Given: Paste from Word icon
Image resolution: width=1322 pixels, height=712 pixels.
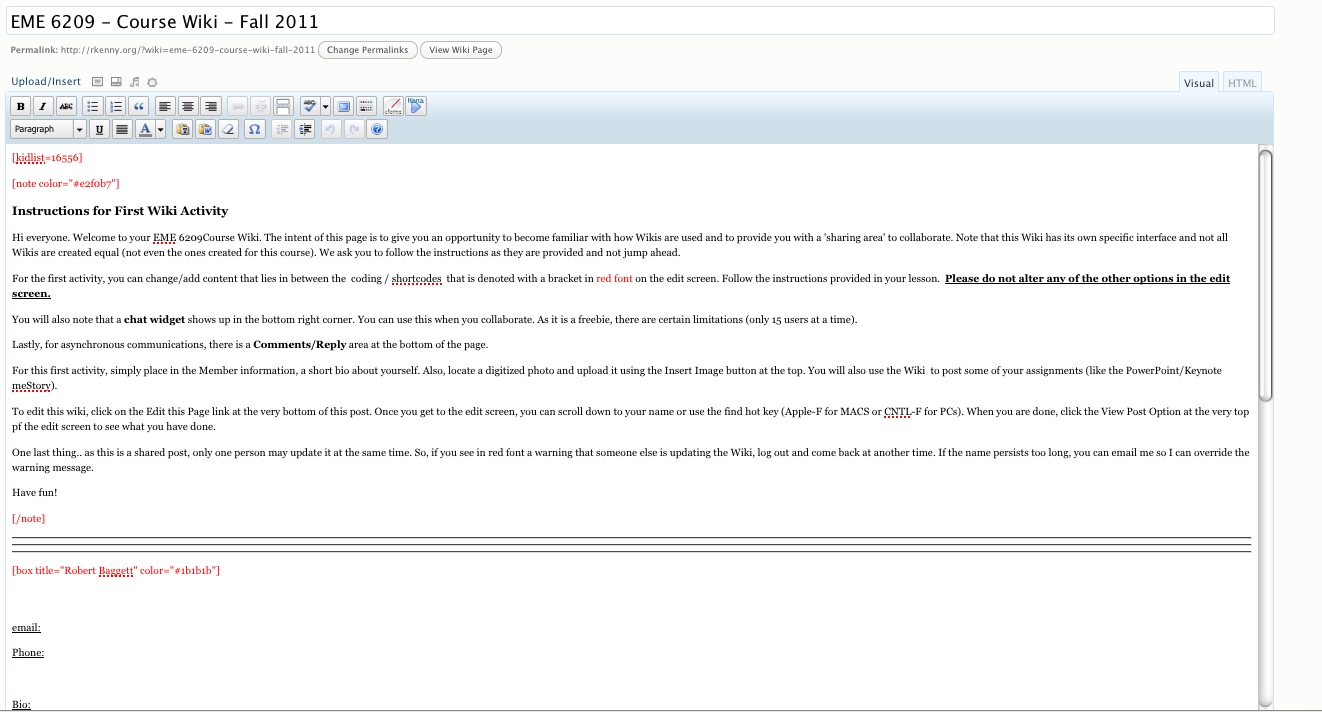Looking at the screenshot, I should pos(205,129).
